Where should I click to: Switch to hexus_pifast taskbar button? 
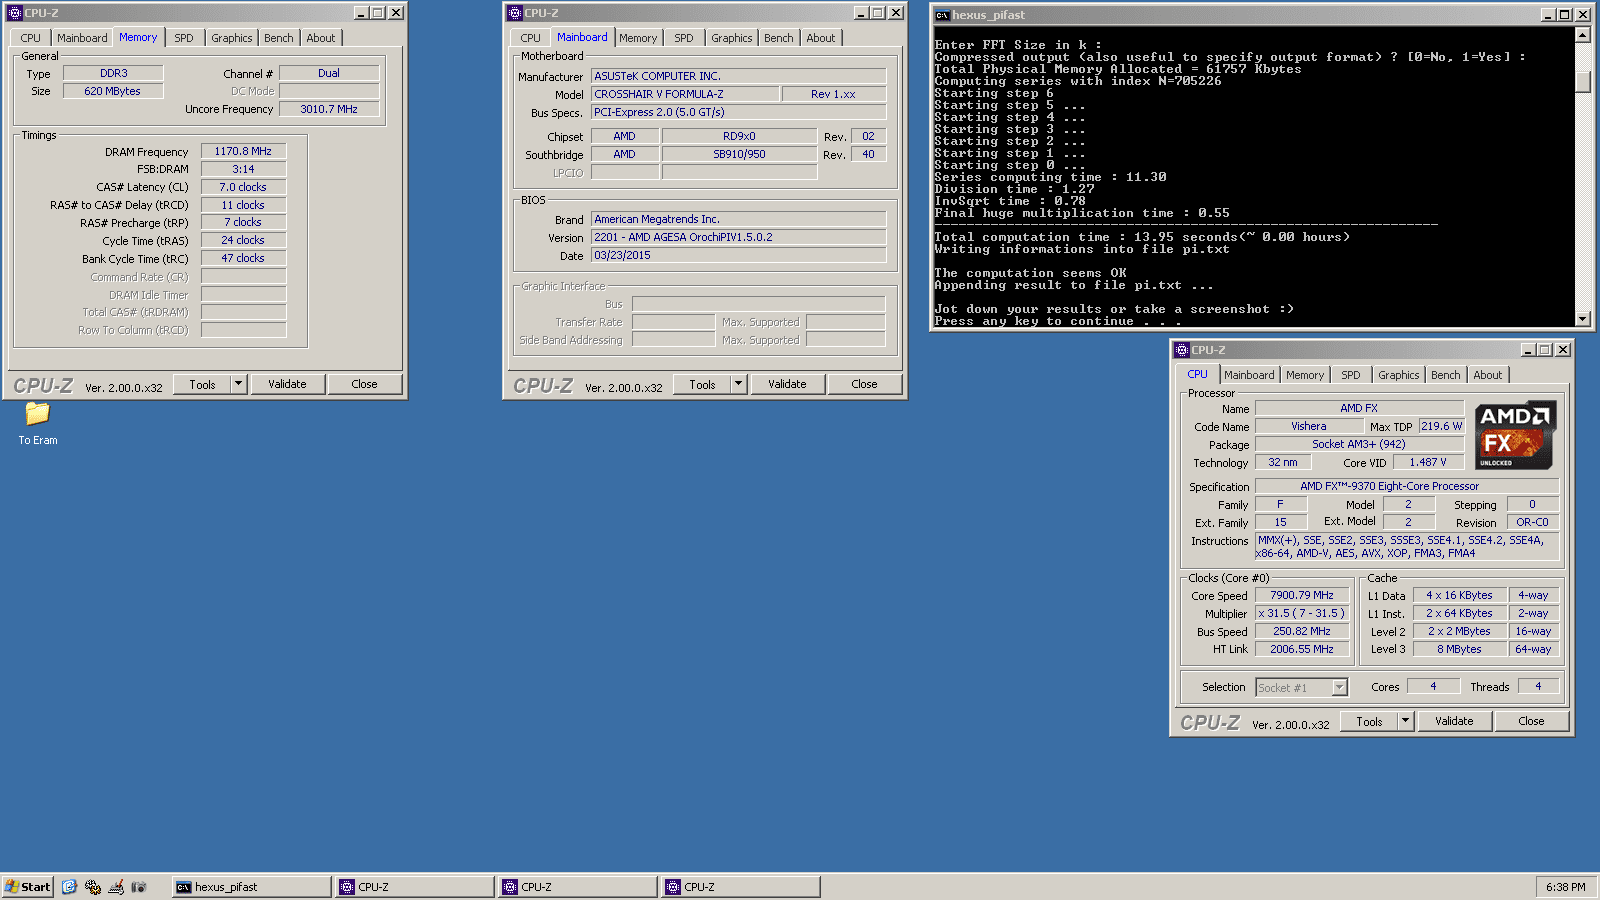click(251, 887)
